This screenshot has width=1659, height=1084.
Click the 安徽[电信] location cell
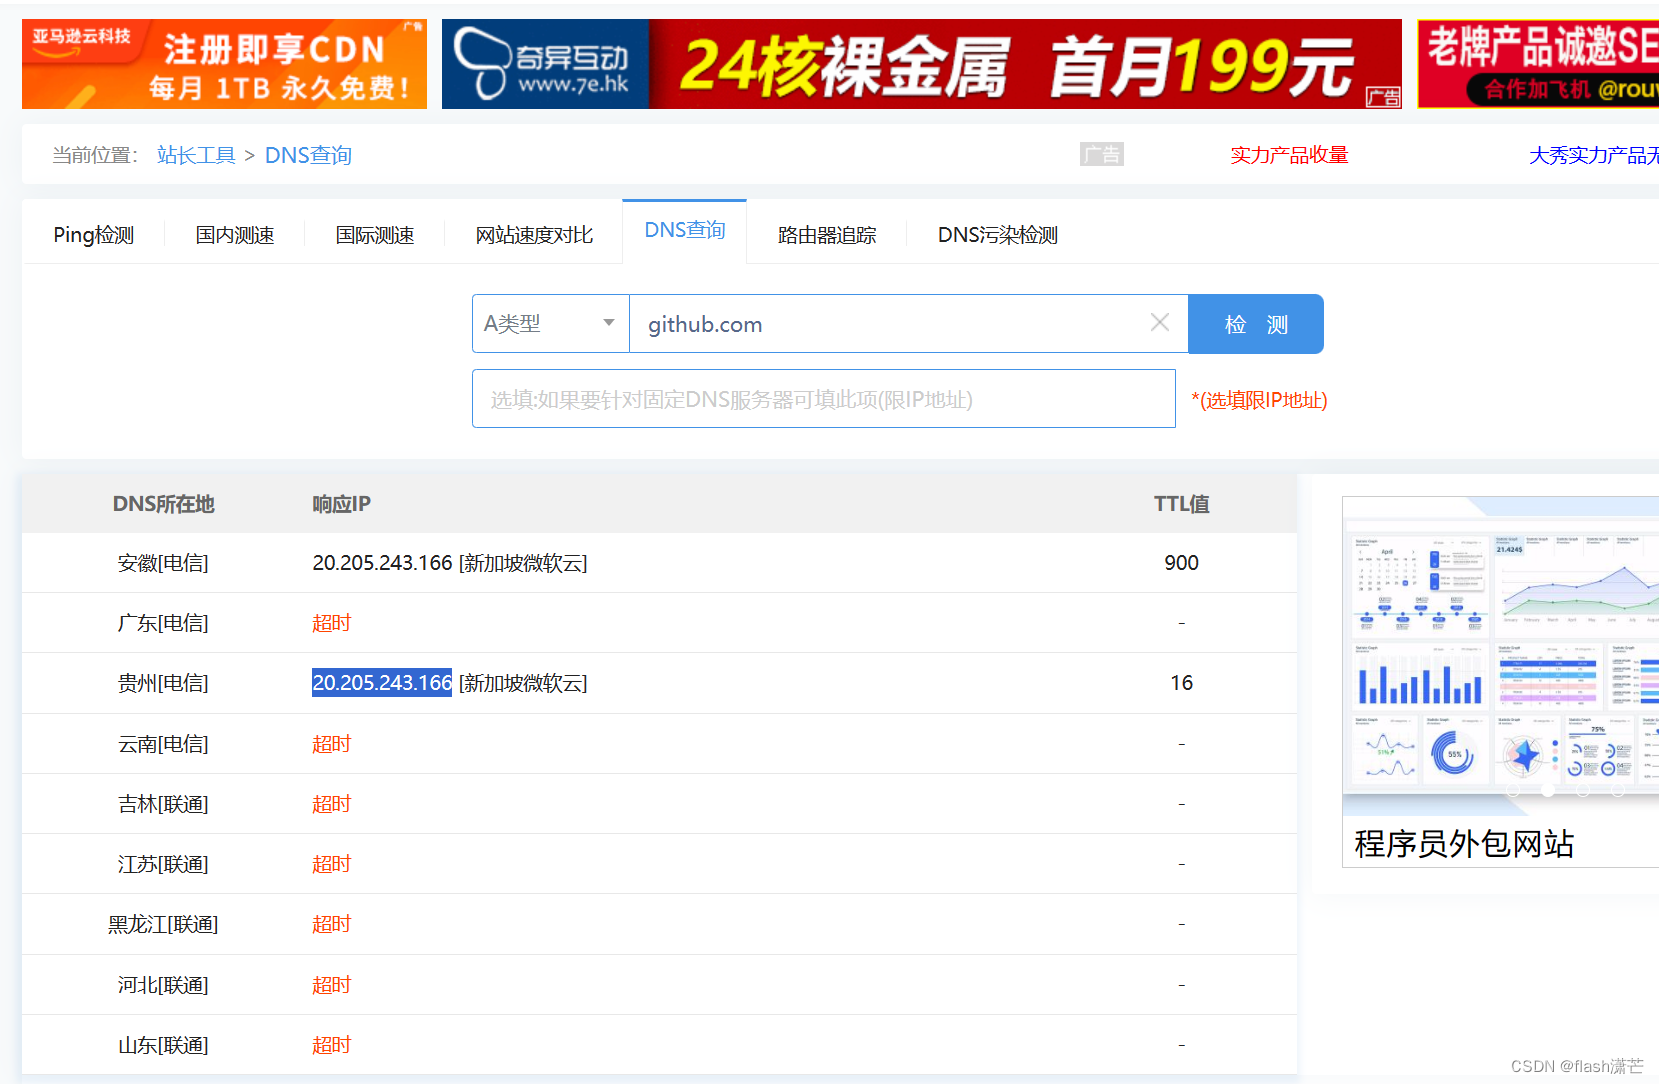[163, 563]
